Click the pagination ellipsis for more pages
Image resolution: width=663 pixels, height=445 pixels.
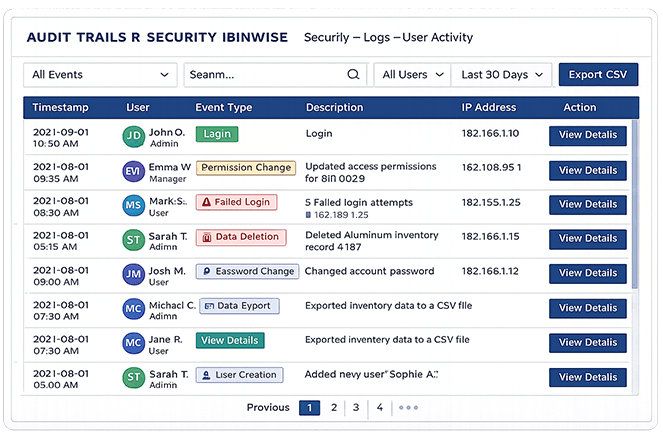(408, 408)
